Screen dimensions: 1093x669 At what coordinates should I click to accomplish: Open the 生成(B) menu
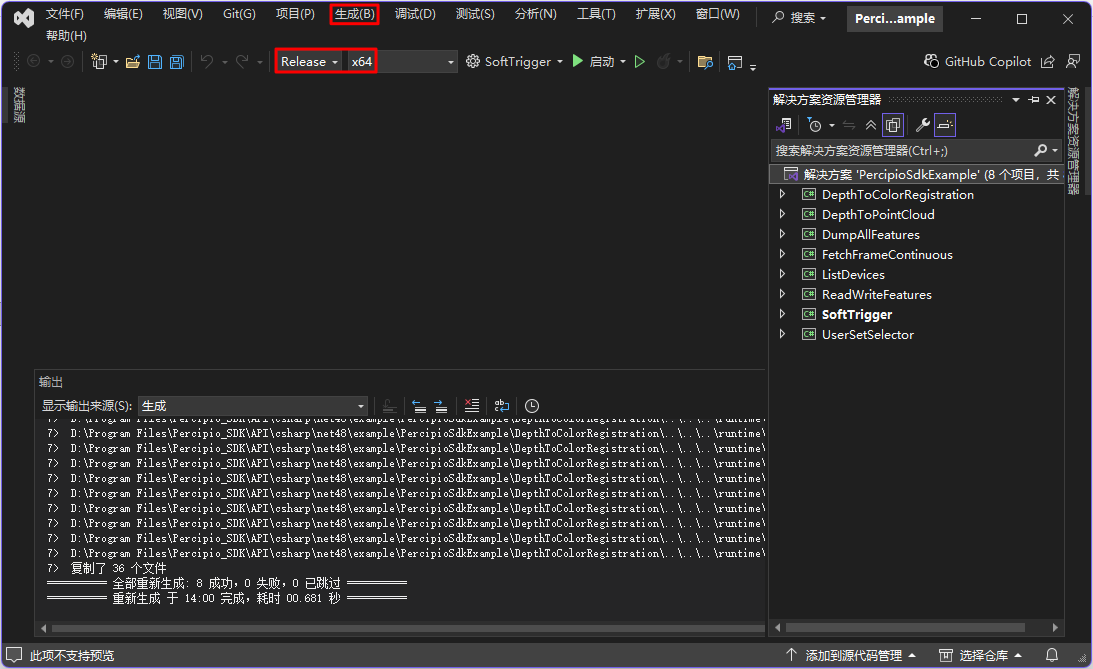pos(354,14)
